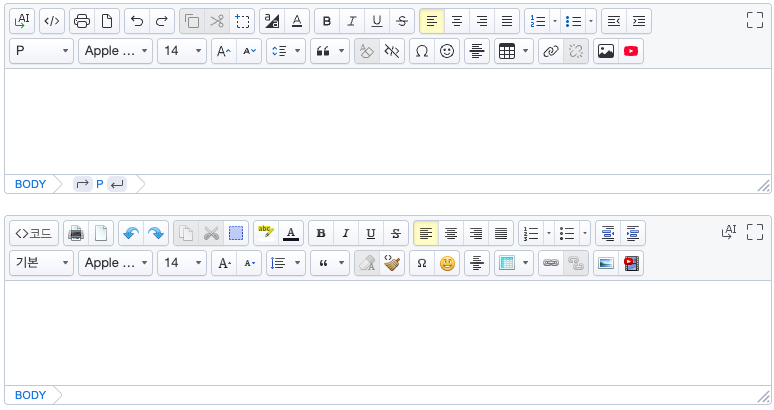Open the '기본' format dropdown in bottom editor
The width and height of the screenshot is (774, 410).
point(41,263)
